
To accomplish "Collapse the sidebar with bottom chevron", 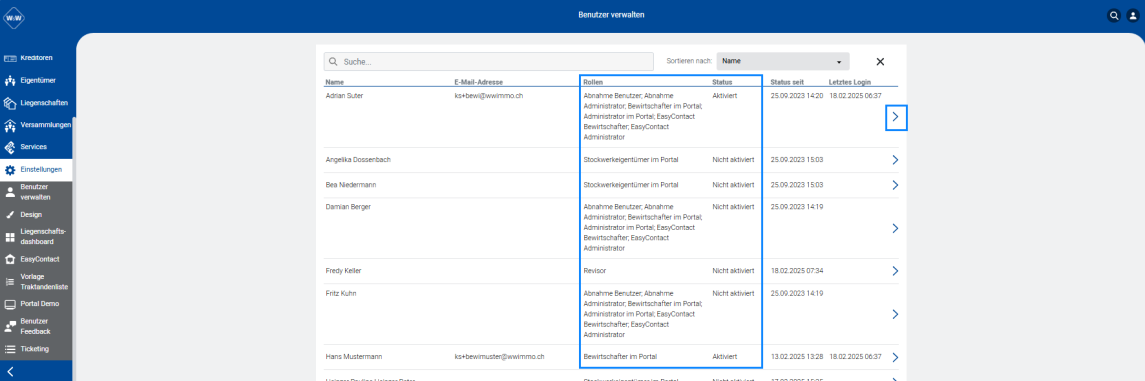I will pyautogui.click(x=10, y=372).
